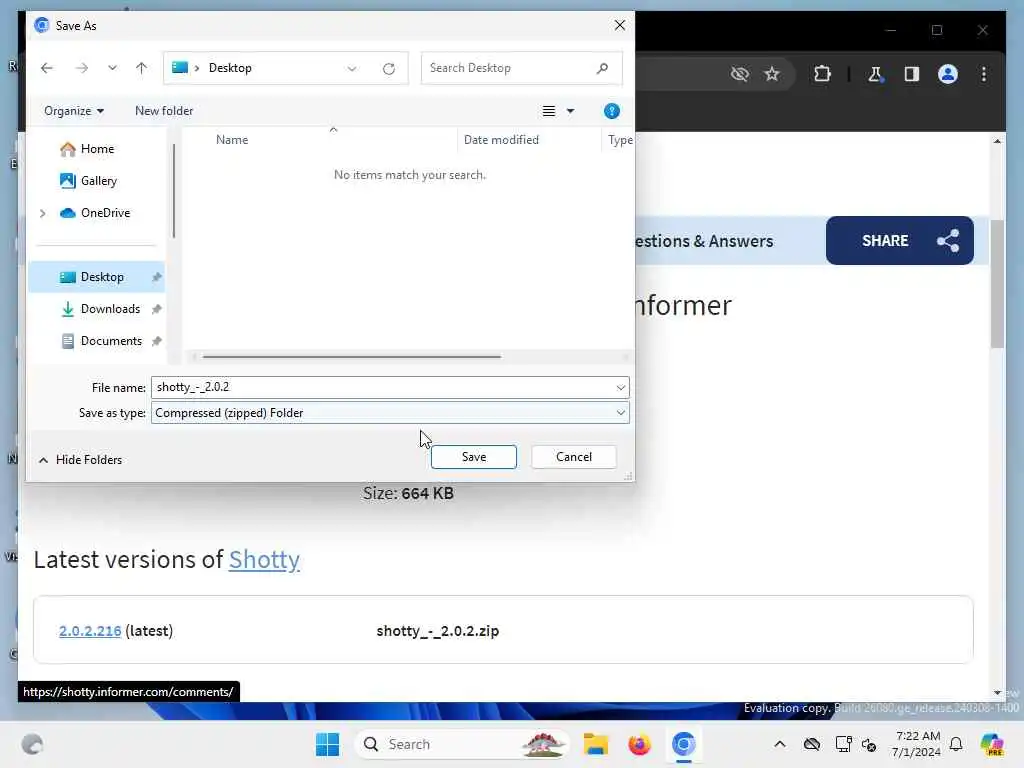Bookmark this page with star icon
Image resolution: width=1024 pixels, height=768 pixels.
pyautogui.click(x=771, y=74)
